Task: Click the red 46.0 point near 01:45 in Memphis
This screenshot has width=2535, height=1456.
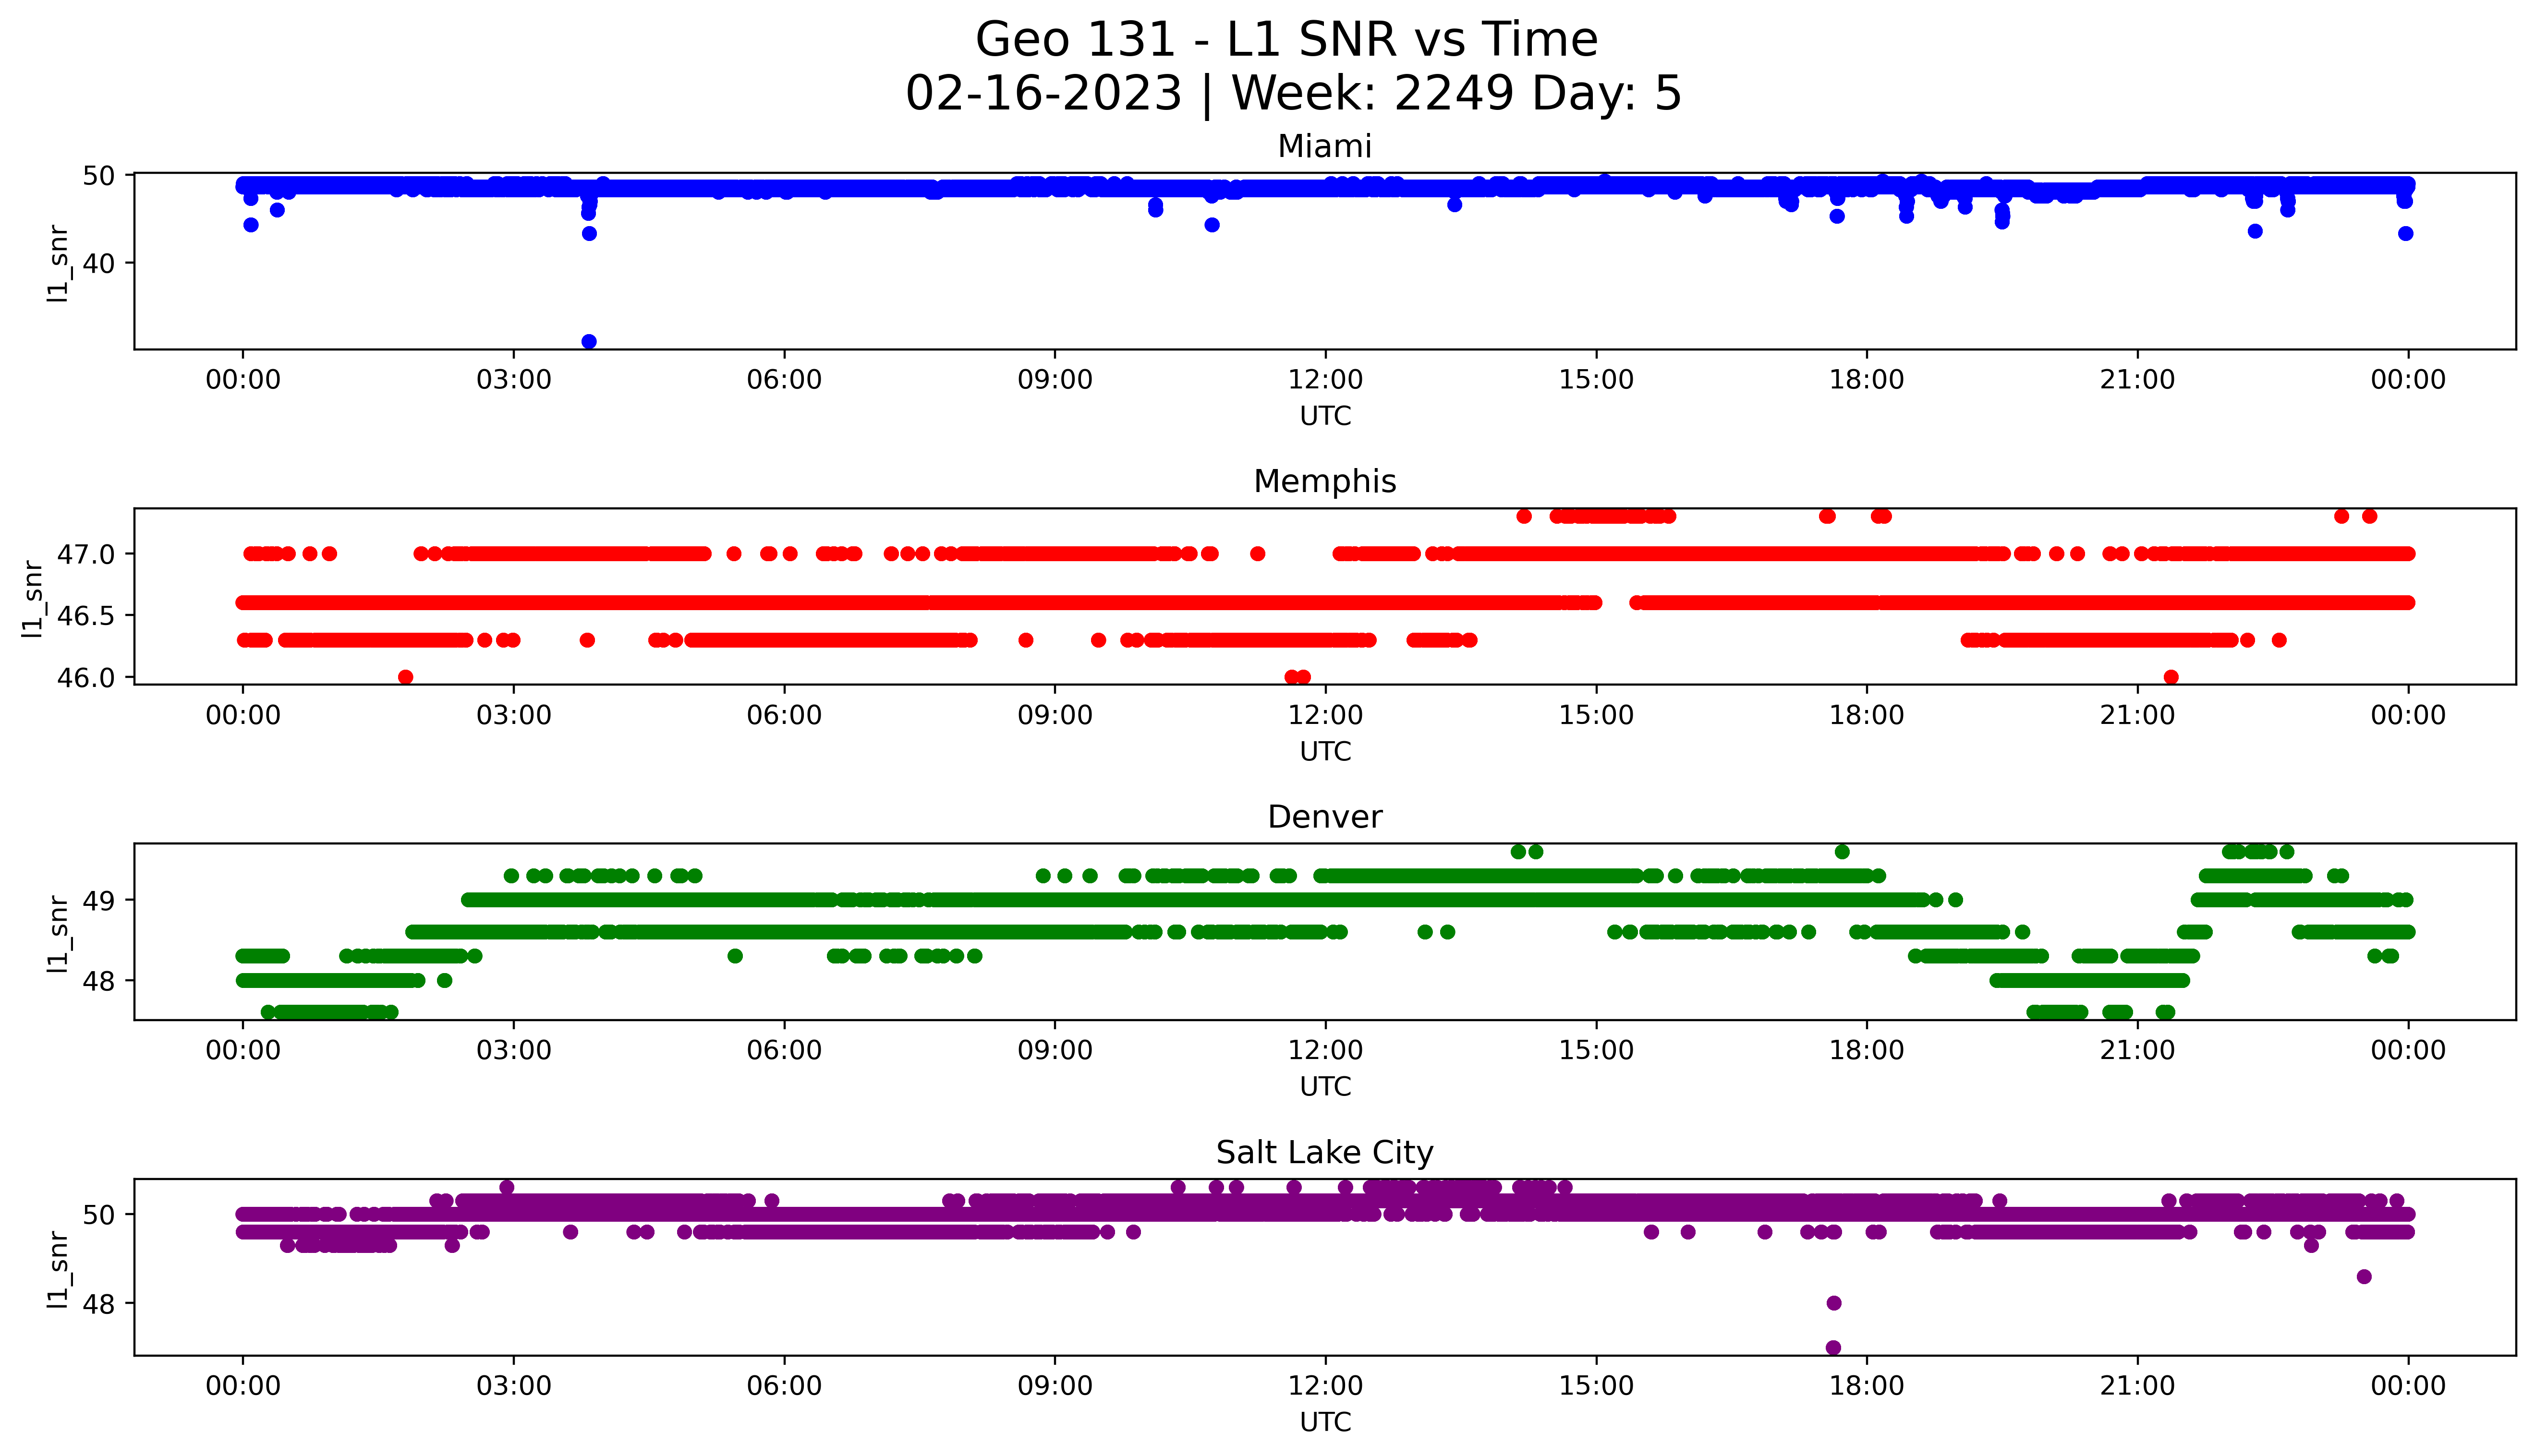Action: pos(405,677)
